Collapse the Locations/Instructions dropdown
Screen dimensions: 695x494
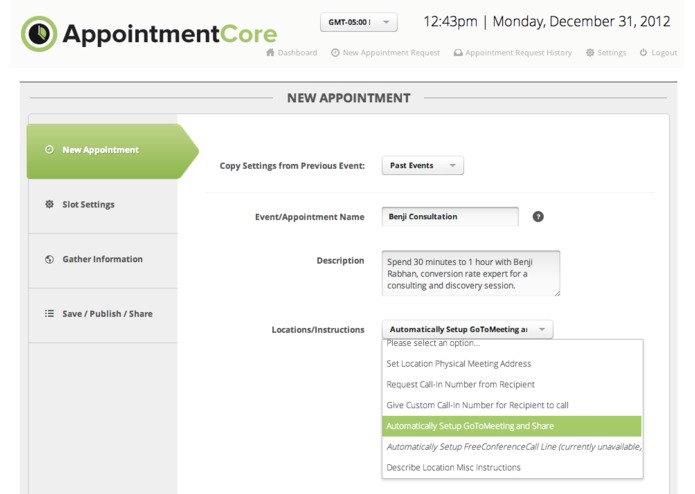point(467,329)
